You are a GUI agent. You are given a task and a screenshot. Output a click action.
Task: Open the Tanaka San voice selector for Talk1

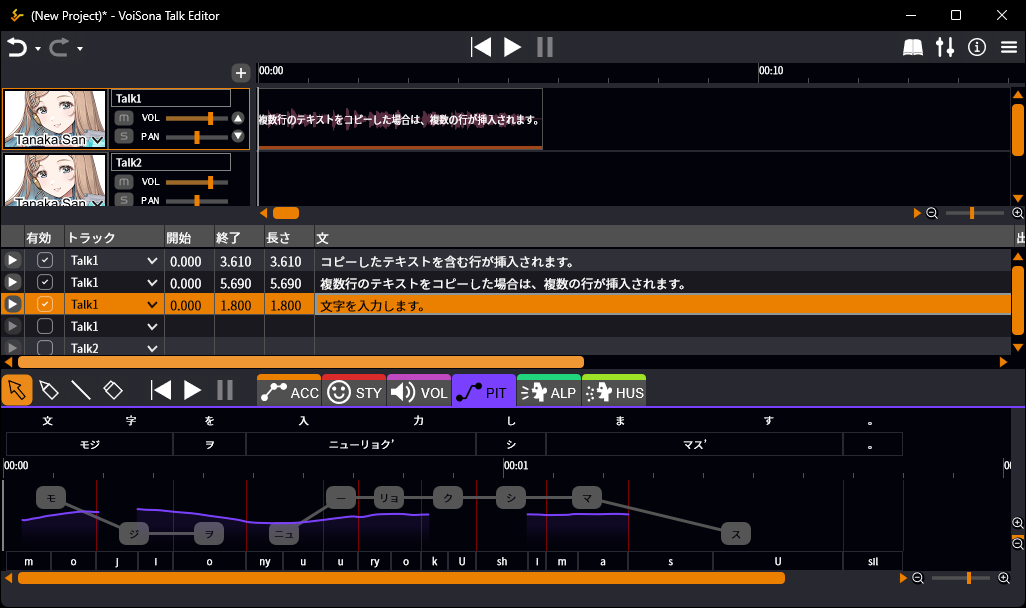97,141
